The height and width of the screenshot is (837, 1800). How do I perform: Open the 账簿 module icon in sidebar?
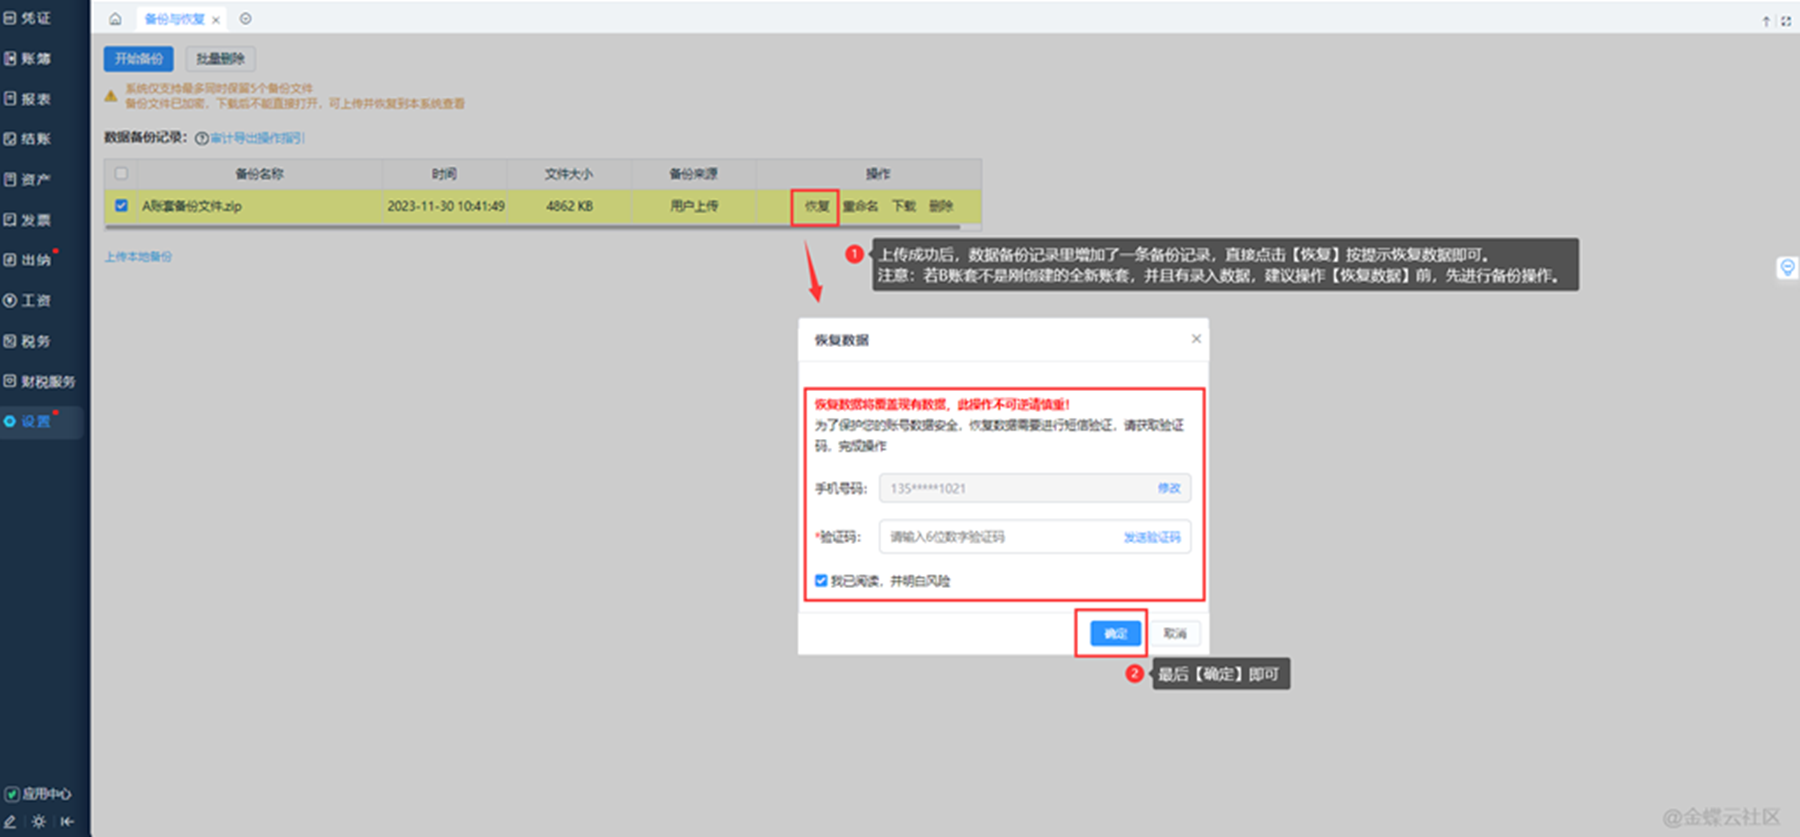[10, 58]
